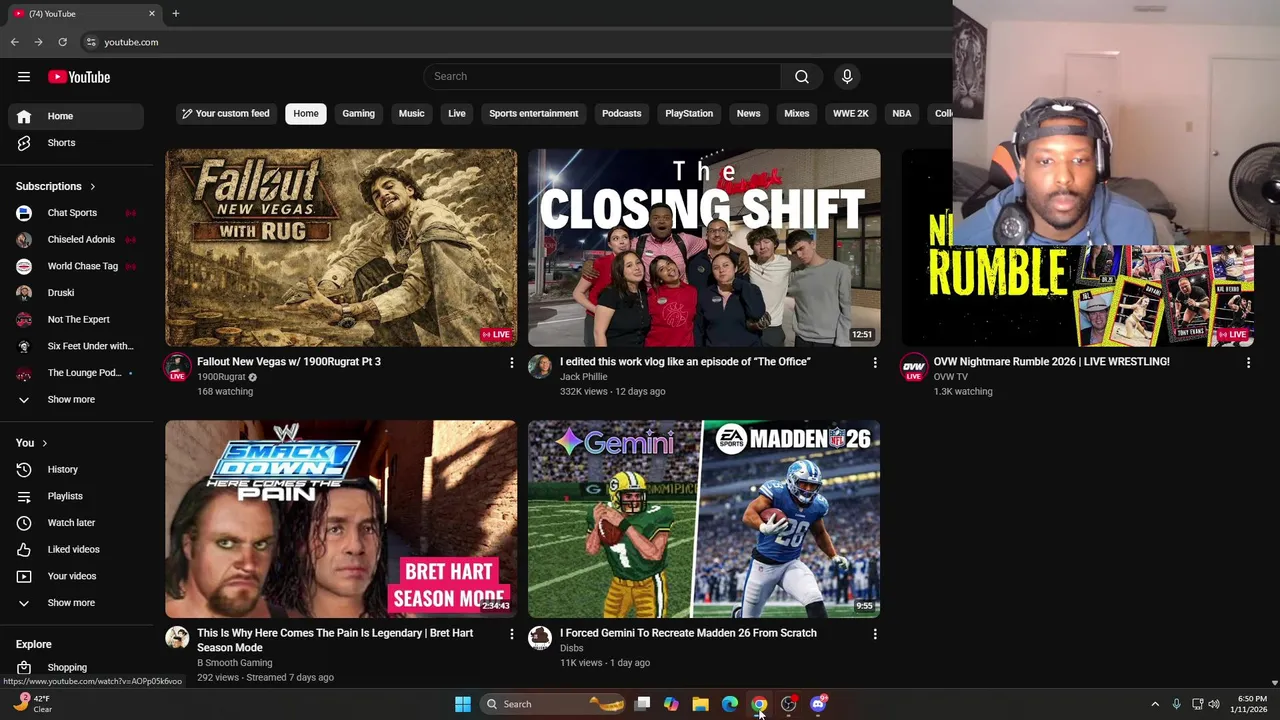Open the B Smooth Gaming channel avatar
Viewport: 1280px width, 720px height.
coord(177,637)
